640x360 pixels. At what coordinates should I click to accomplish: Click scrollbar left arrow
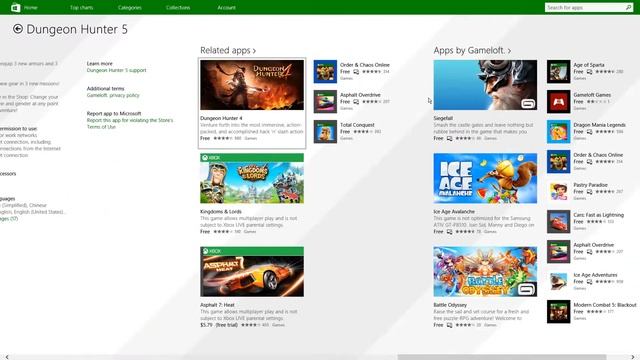pos(7,357)
